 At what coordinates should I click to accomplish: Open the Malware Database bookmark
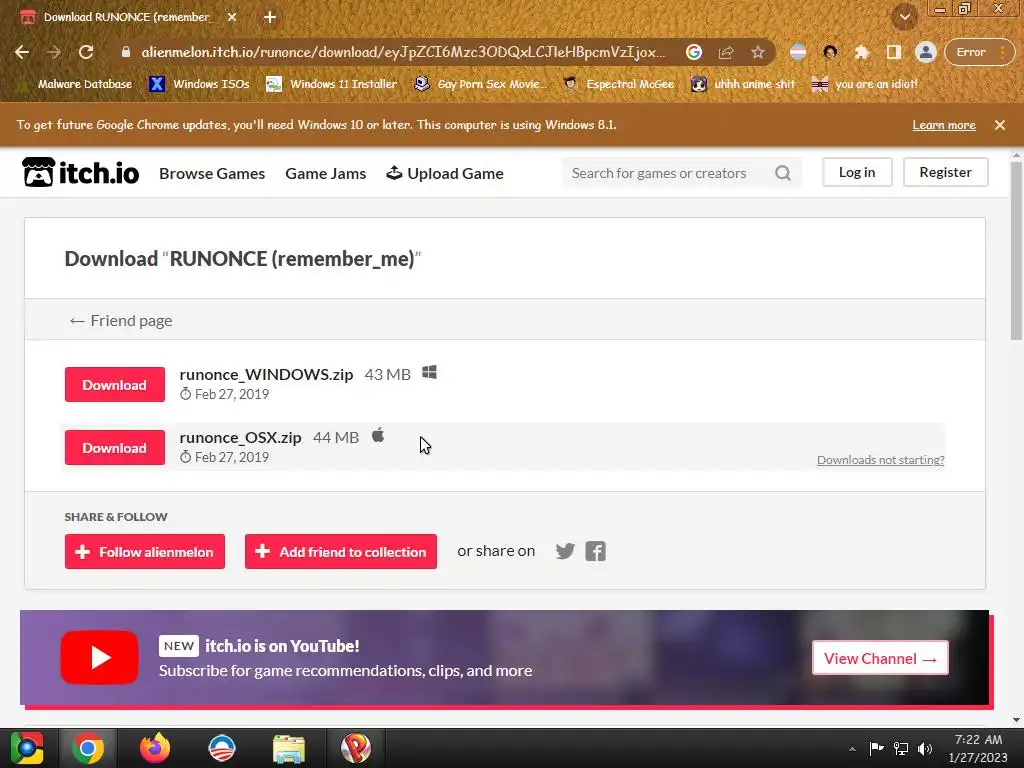click(x=76, y=84)
